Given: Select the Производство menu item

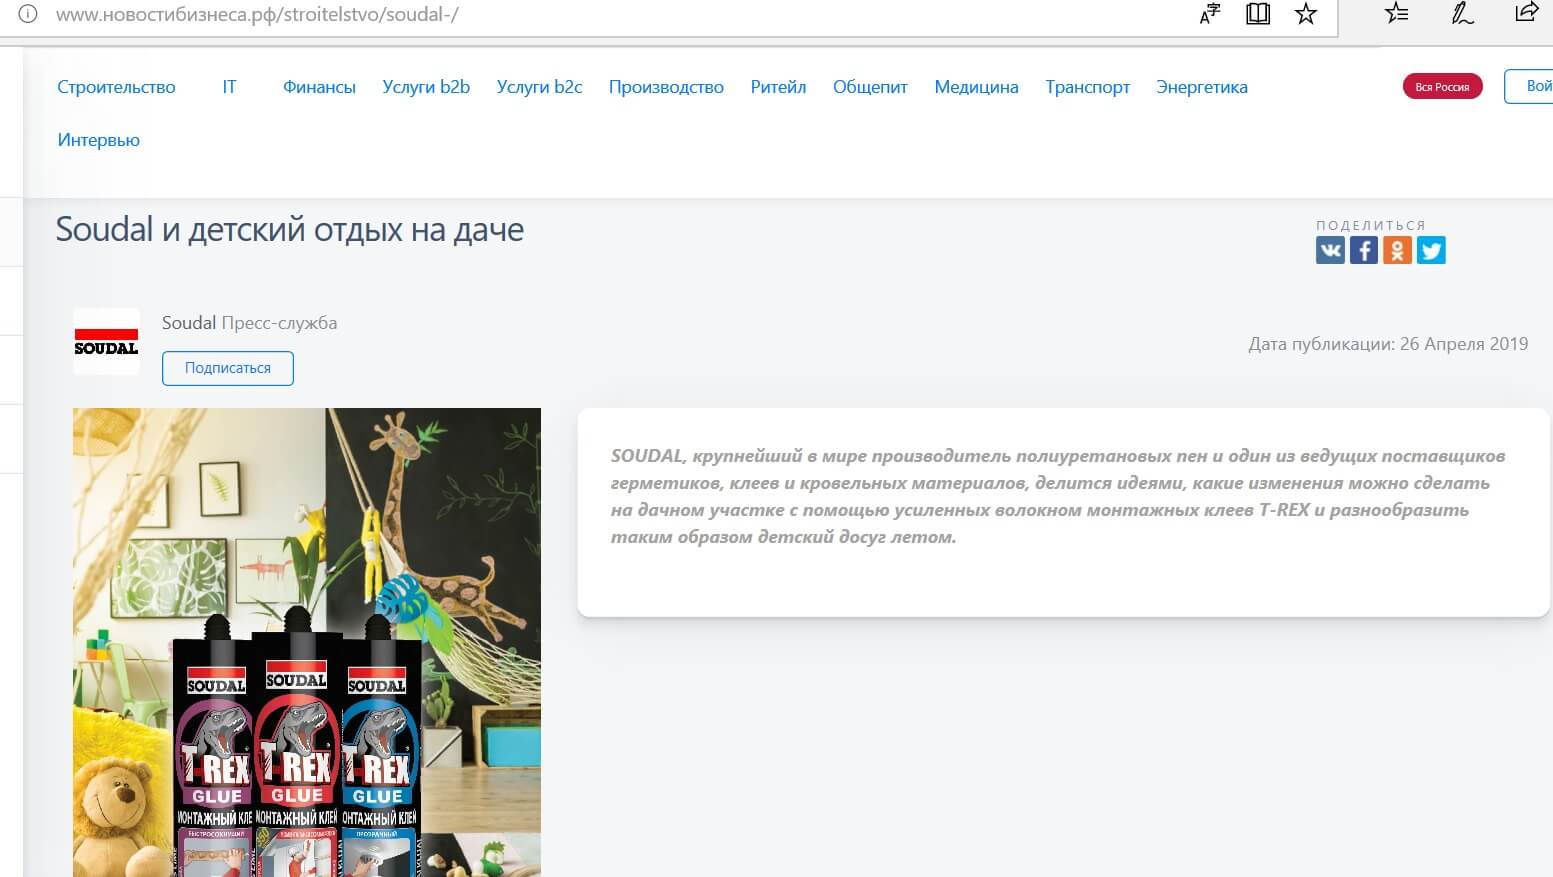Looking at the screenshot, I should click(666, 87).
